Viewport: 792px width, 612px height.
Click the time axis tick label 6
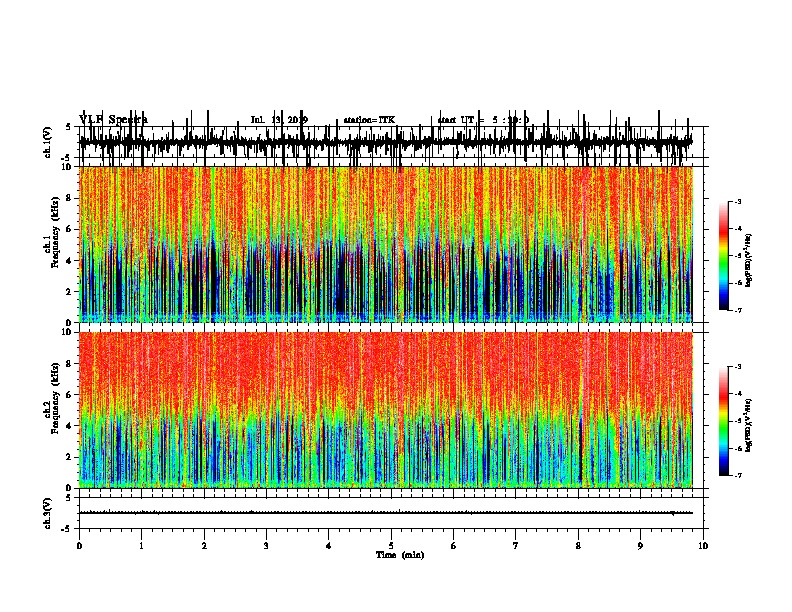tap(454, 546)
